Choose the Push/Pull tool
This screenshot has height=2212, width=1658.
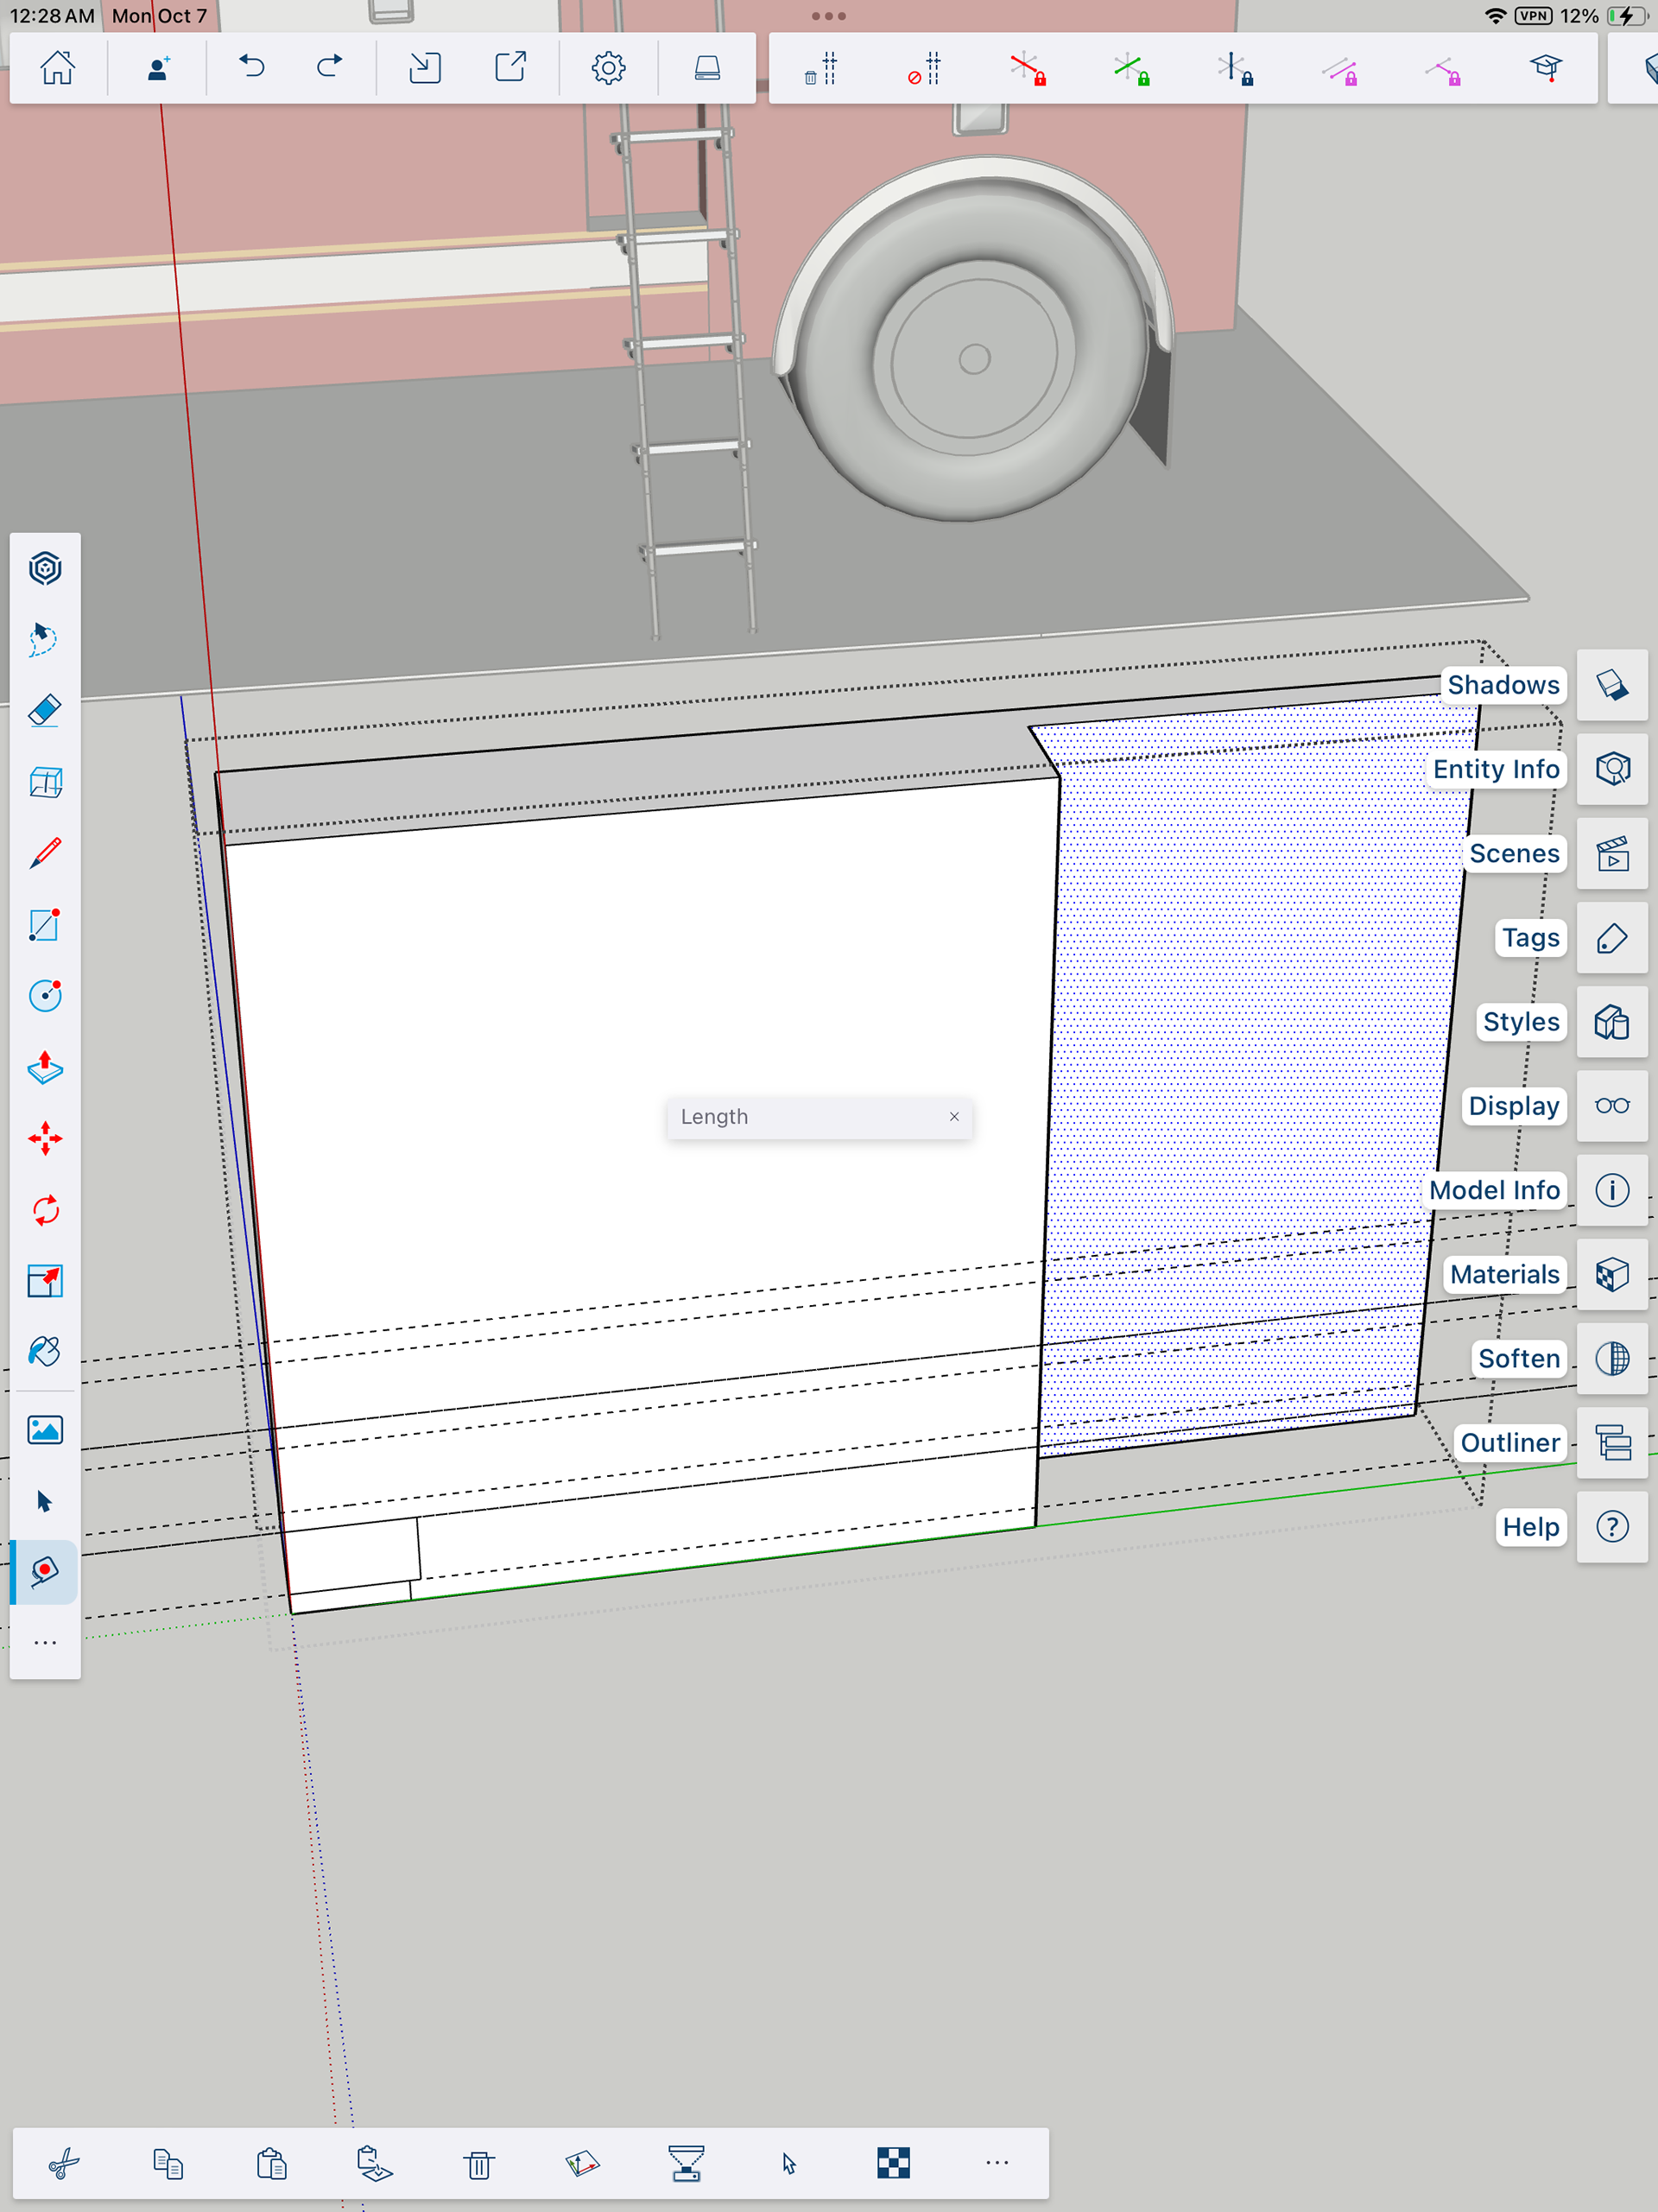45,1067
